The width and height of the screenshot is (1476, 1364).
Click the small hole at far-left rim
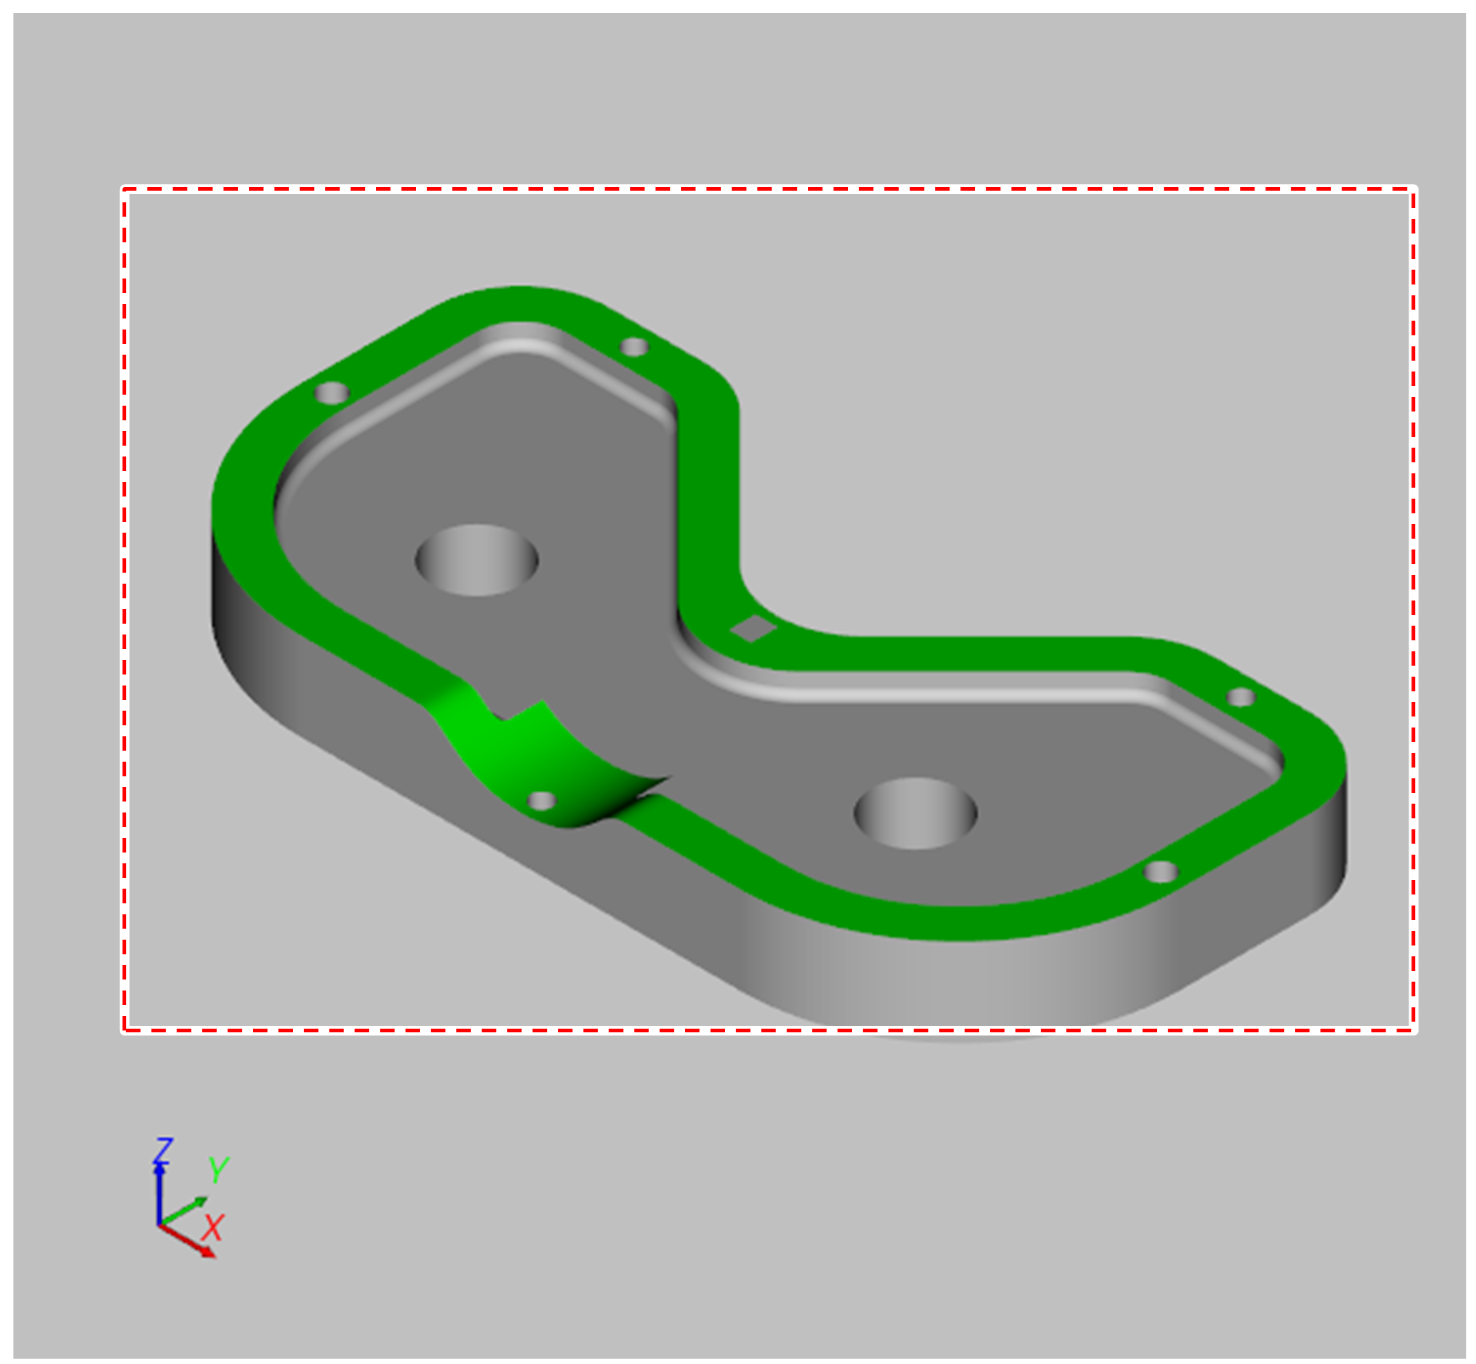click(x=332, y=392)
